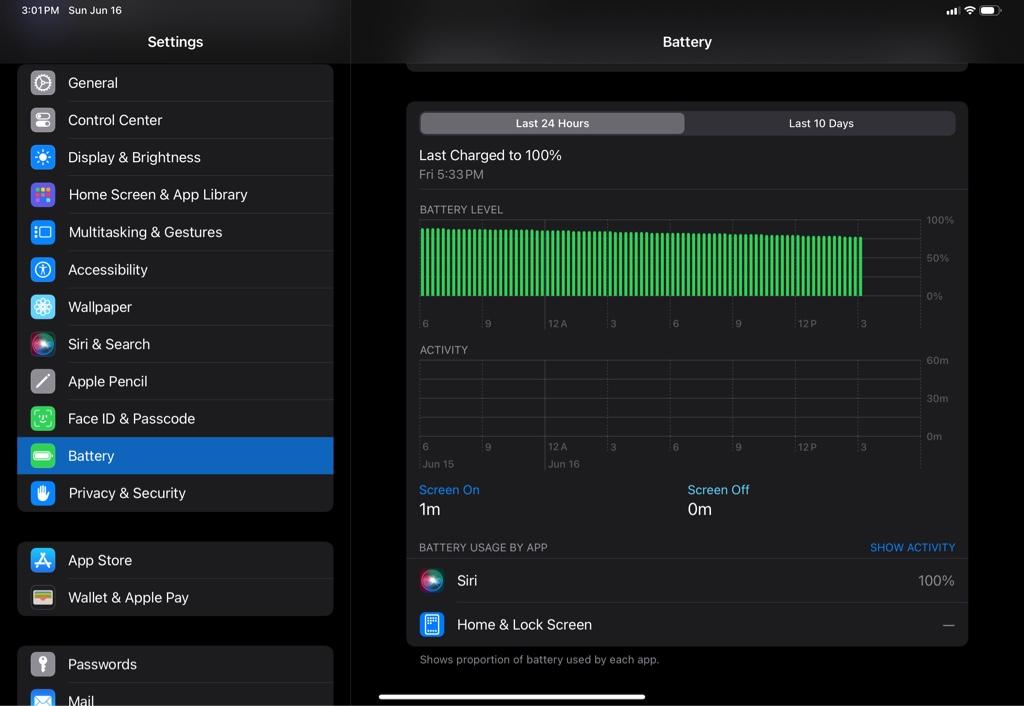
Task: Tap a bar in Battery Level chart
Action: tap(641, 263)
